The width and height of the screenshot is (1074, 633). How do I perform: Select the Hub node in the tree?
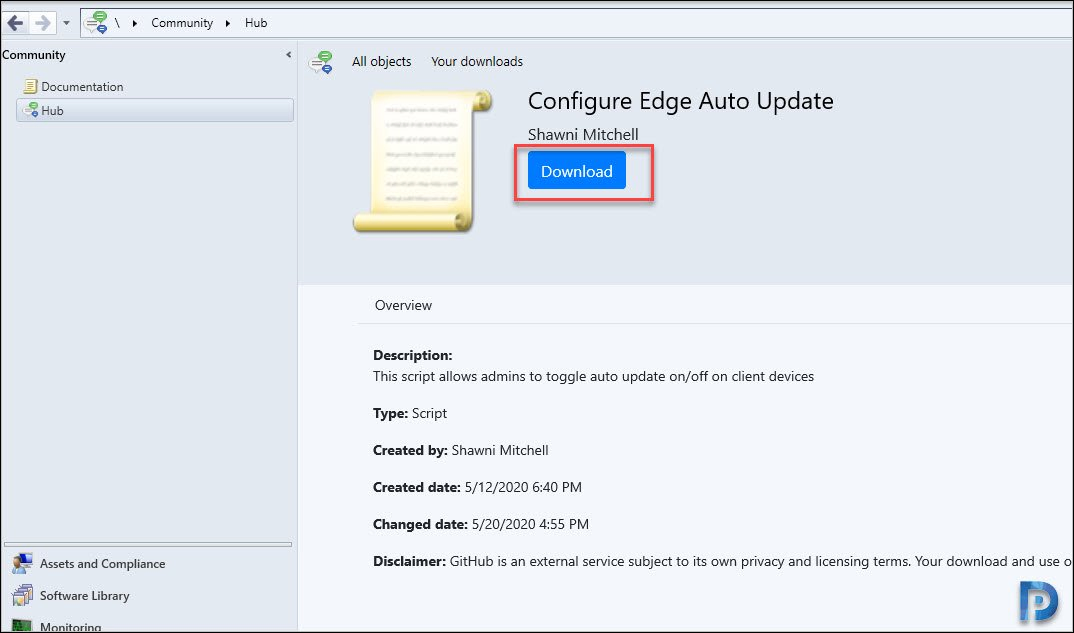(155, 110)
